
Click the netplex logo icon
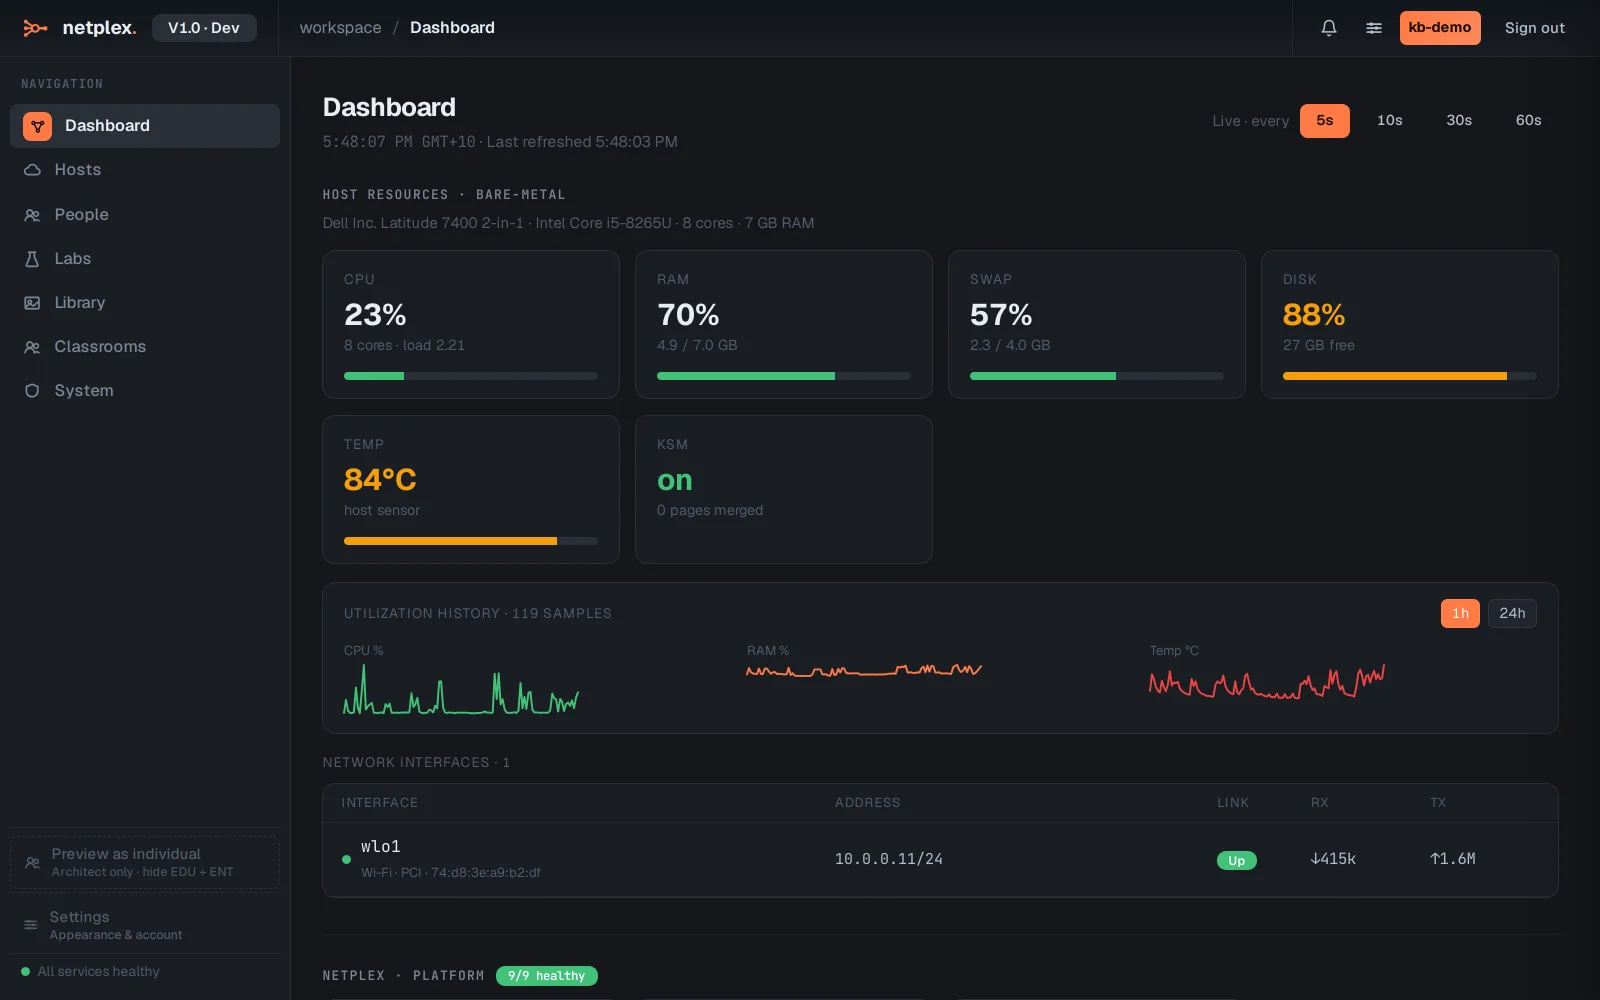[x=35, y=28]
